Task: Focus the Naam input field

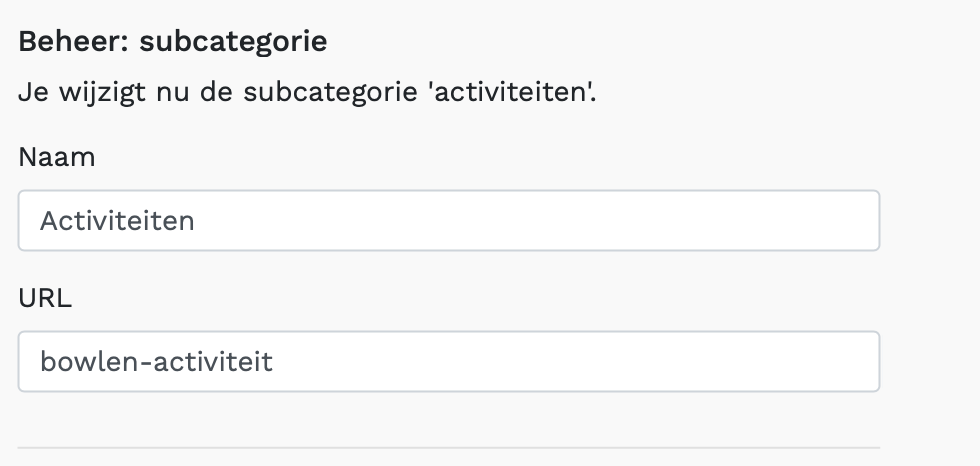Action: 448,221
